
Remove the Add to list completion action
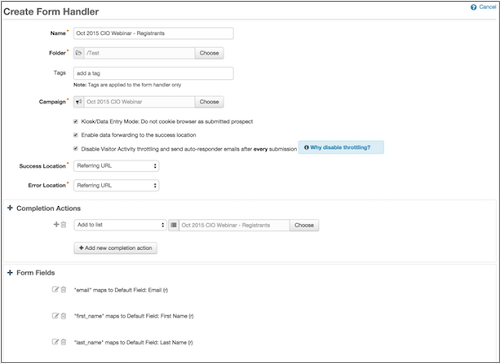tap(63, 225)
